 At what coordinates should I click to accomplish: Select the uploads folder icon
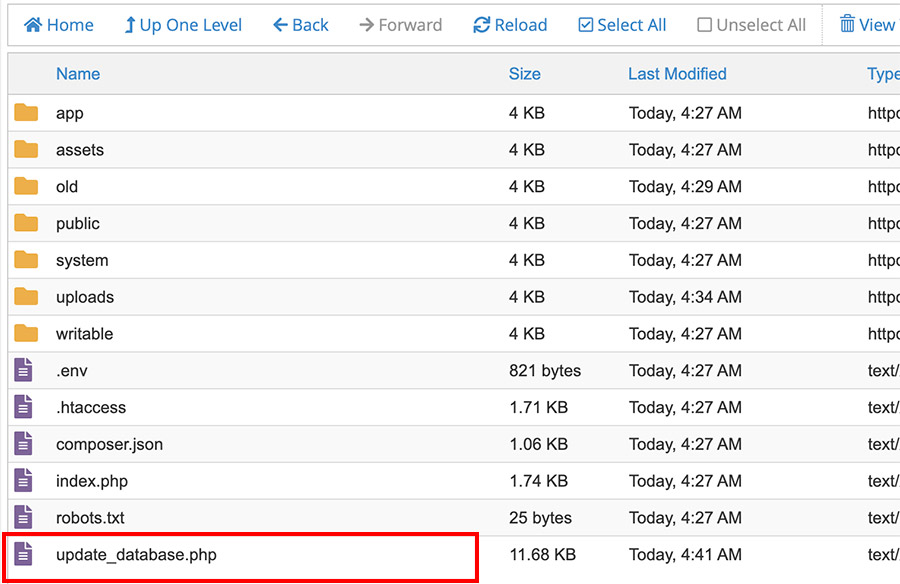coord(26,297)
